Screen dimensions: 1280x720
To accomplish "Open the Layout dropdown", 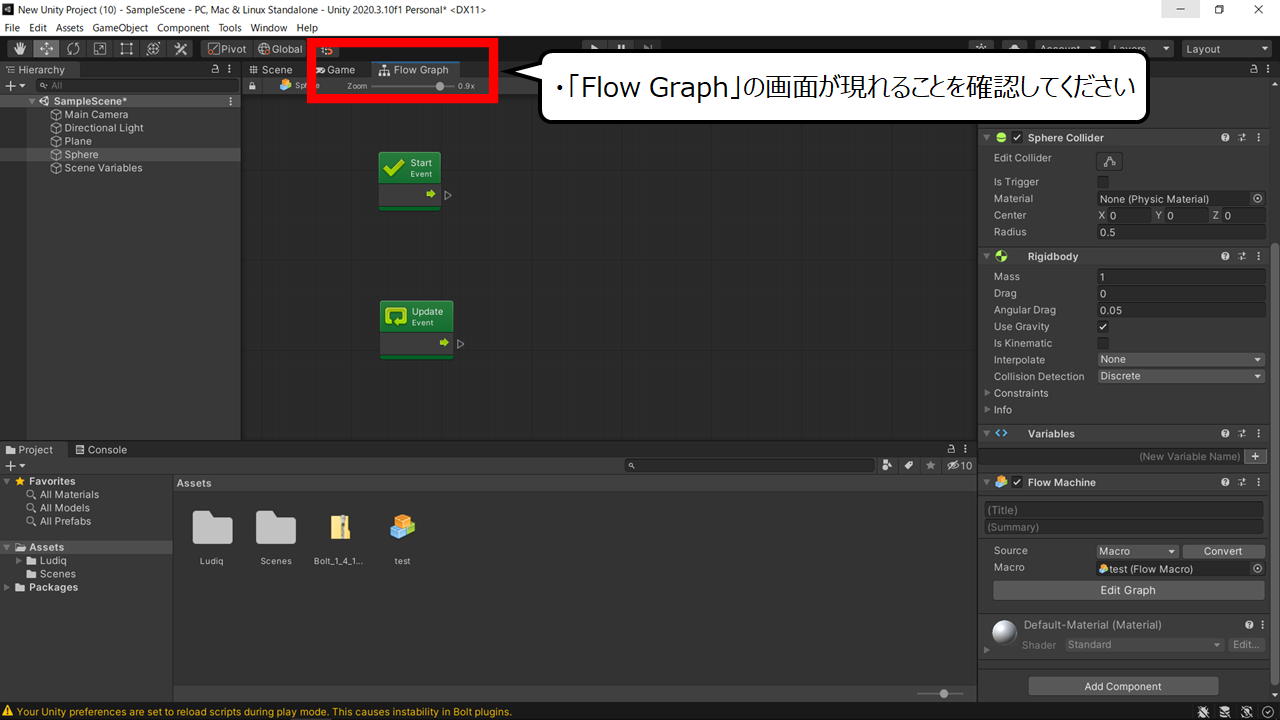I will [1226, 49].
